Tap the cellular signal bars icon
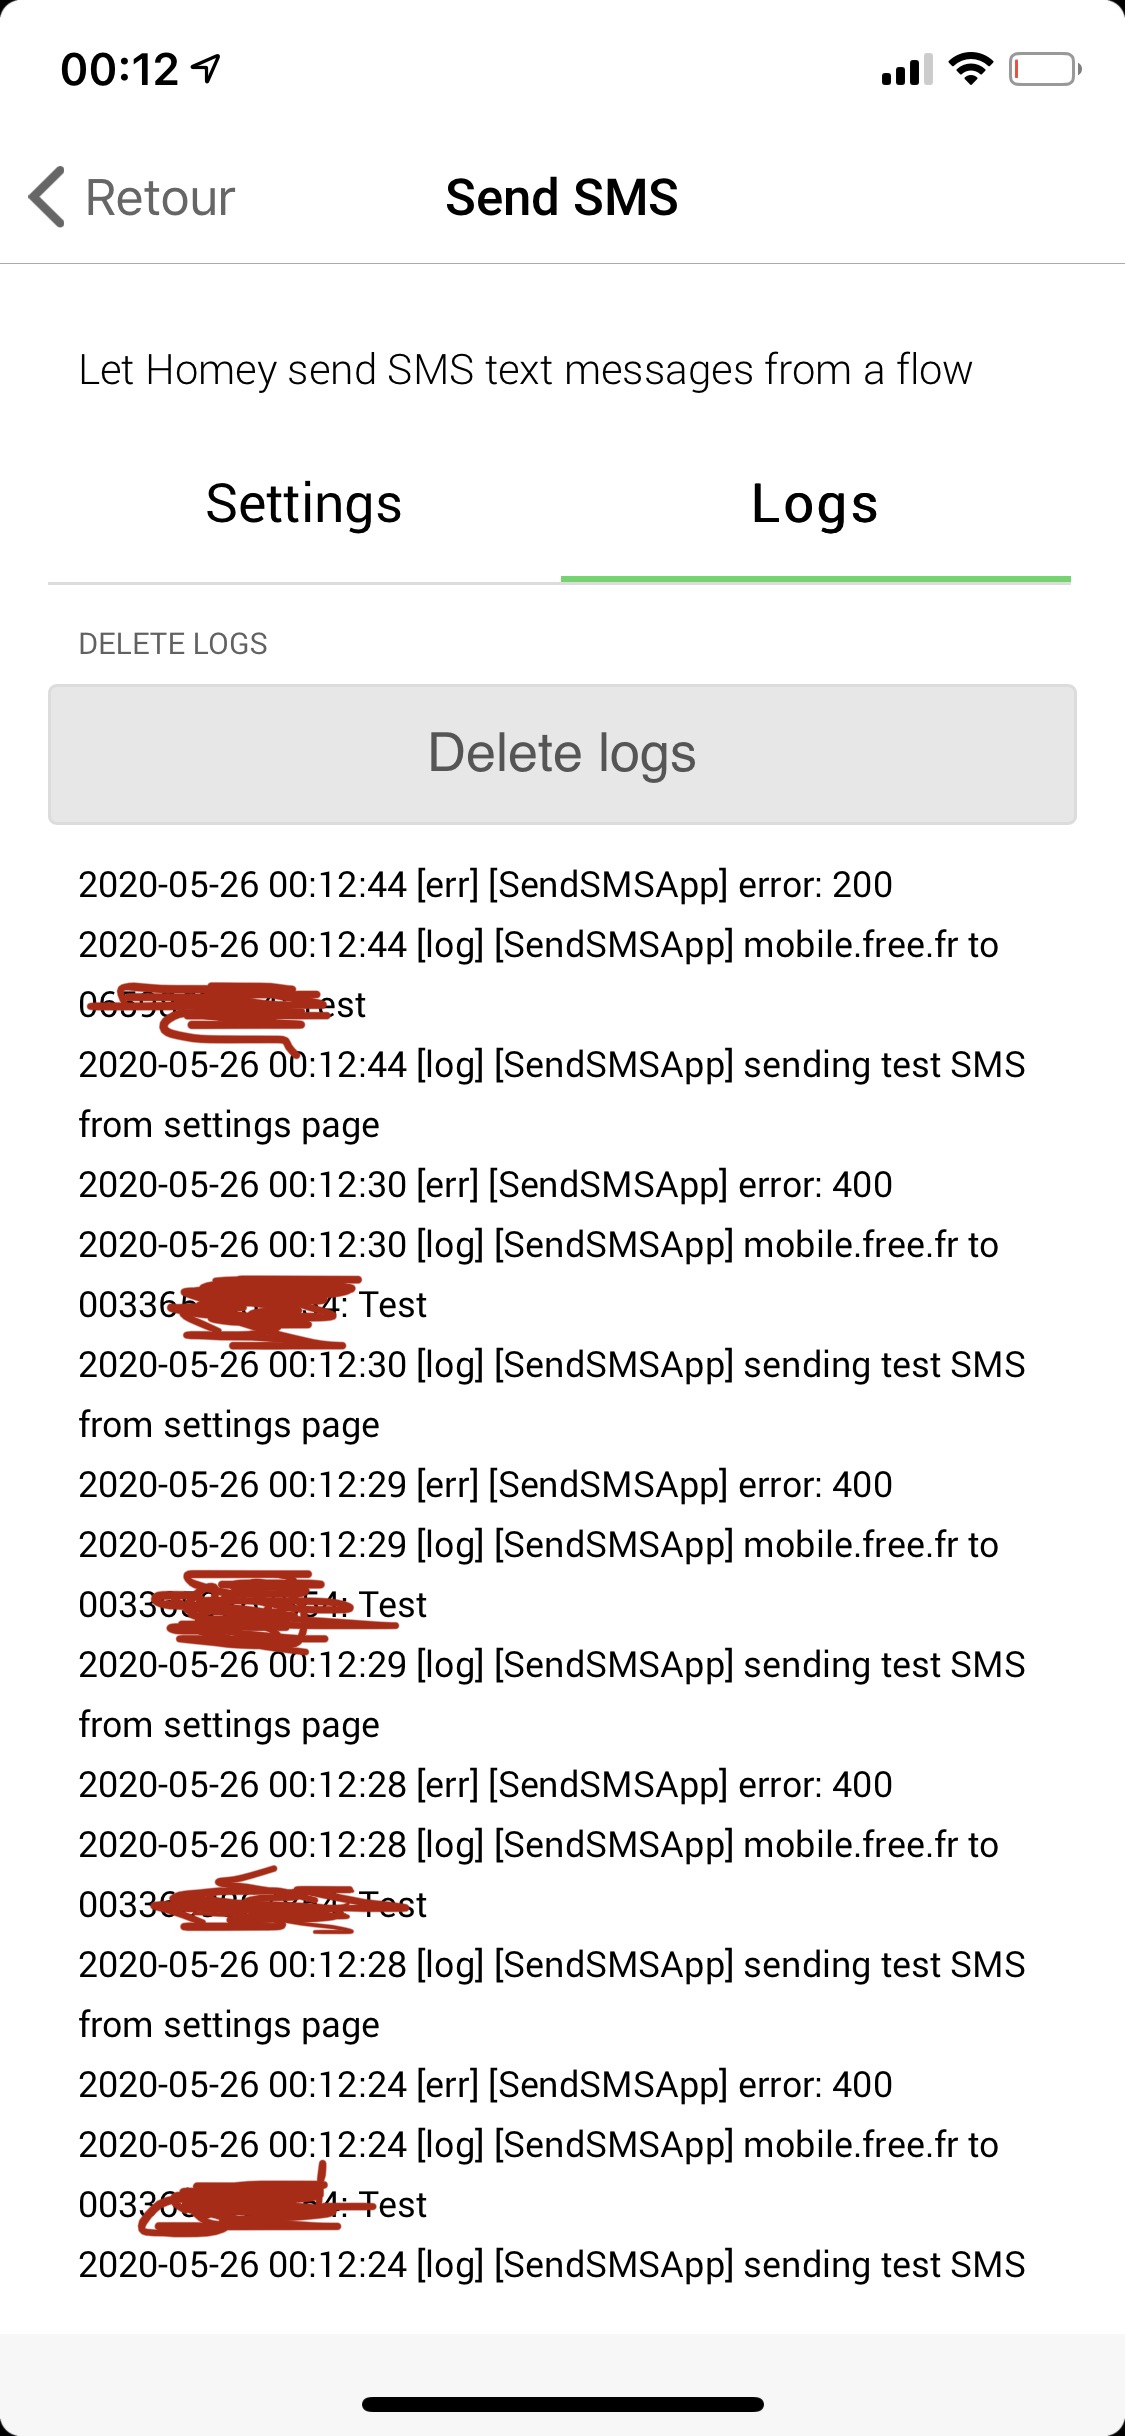1125x2436 pixels. point(907,70)
